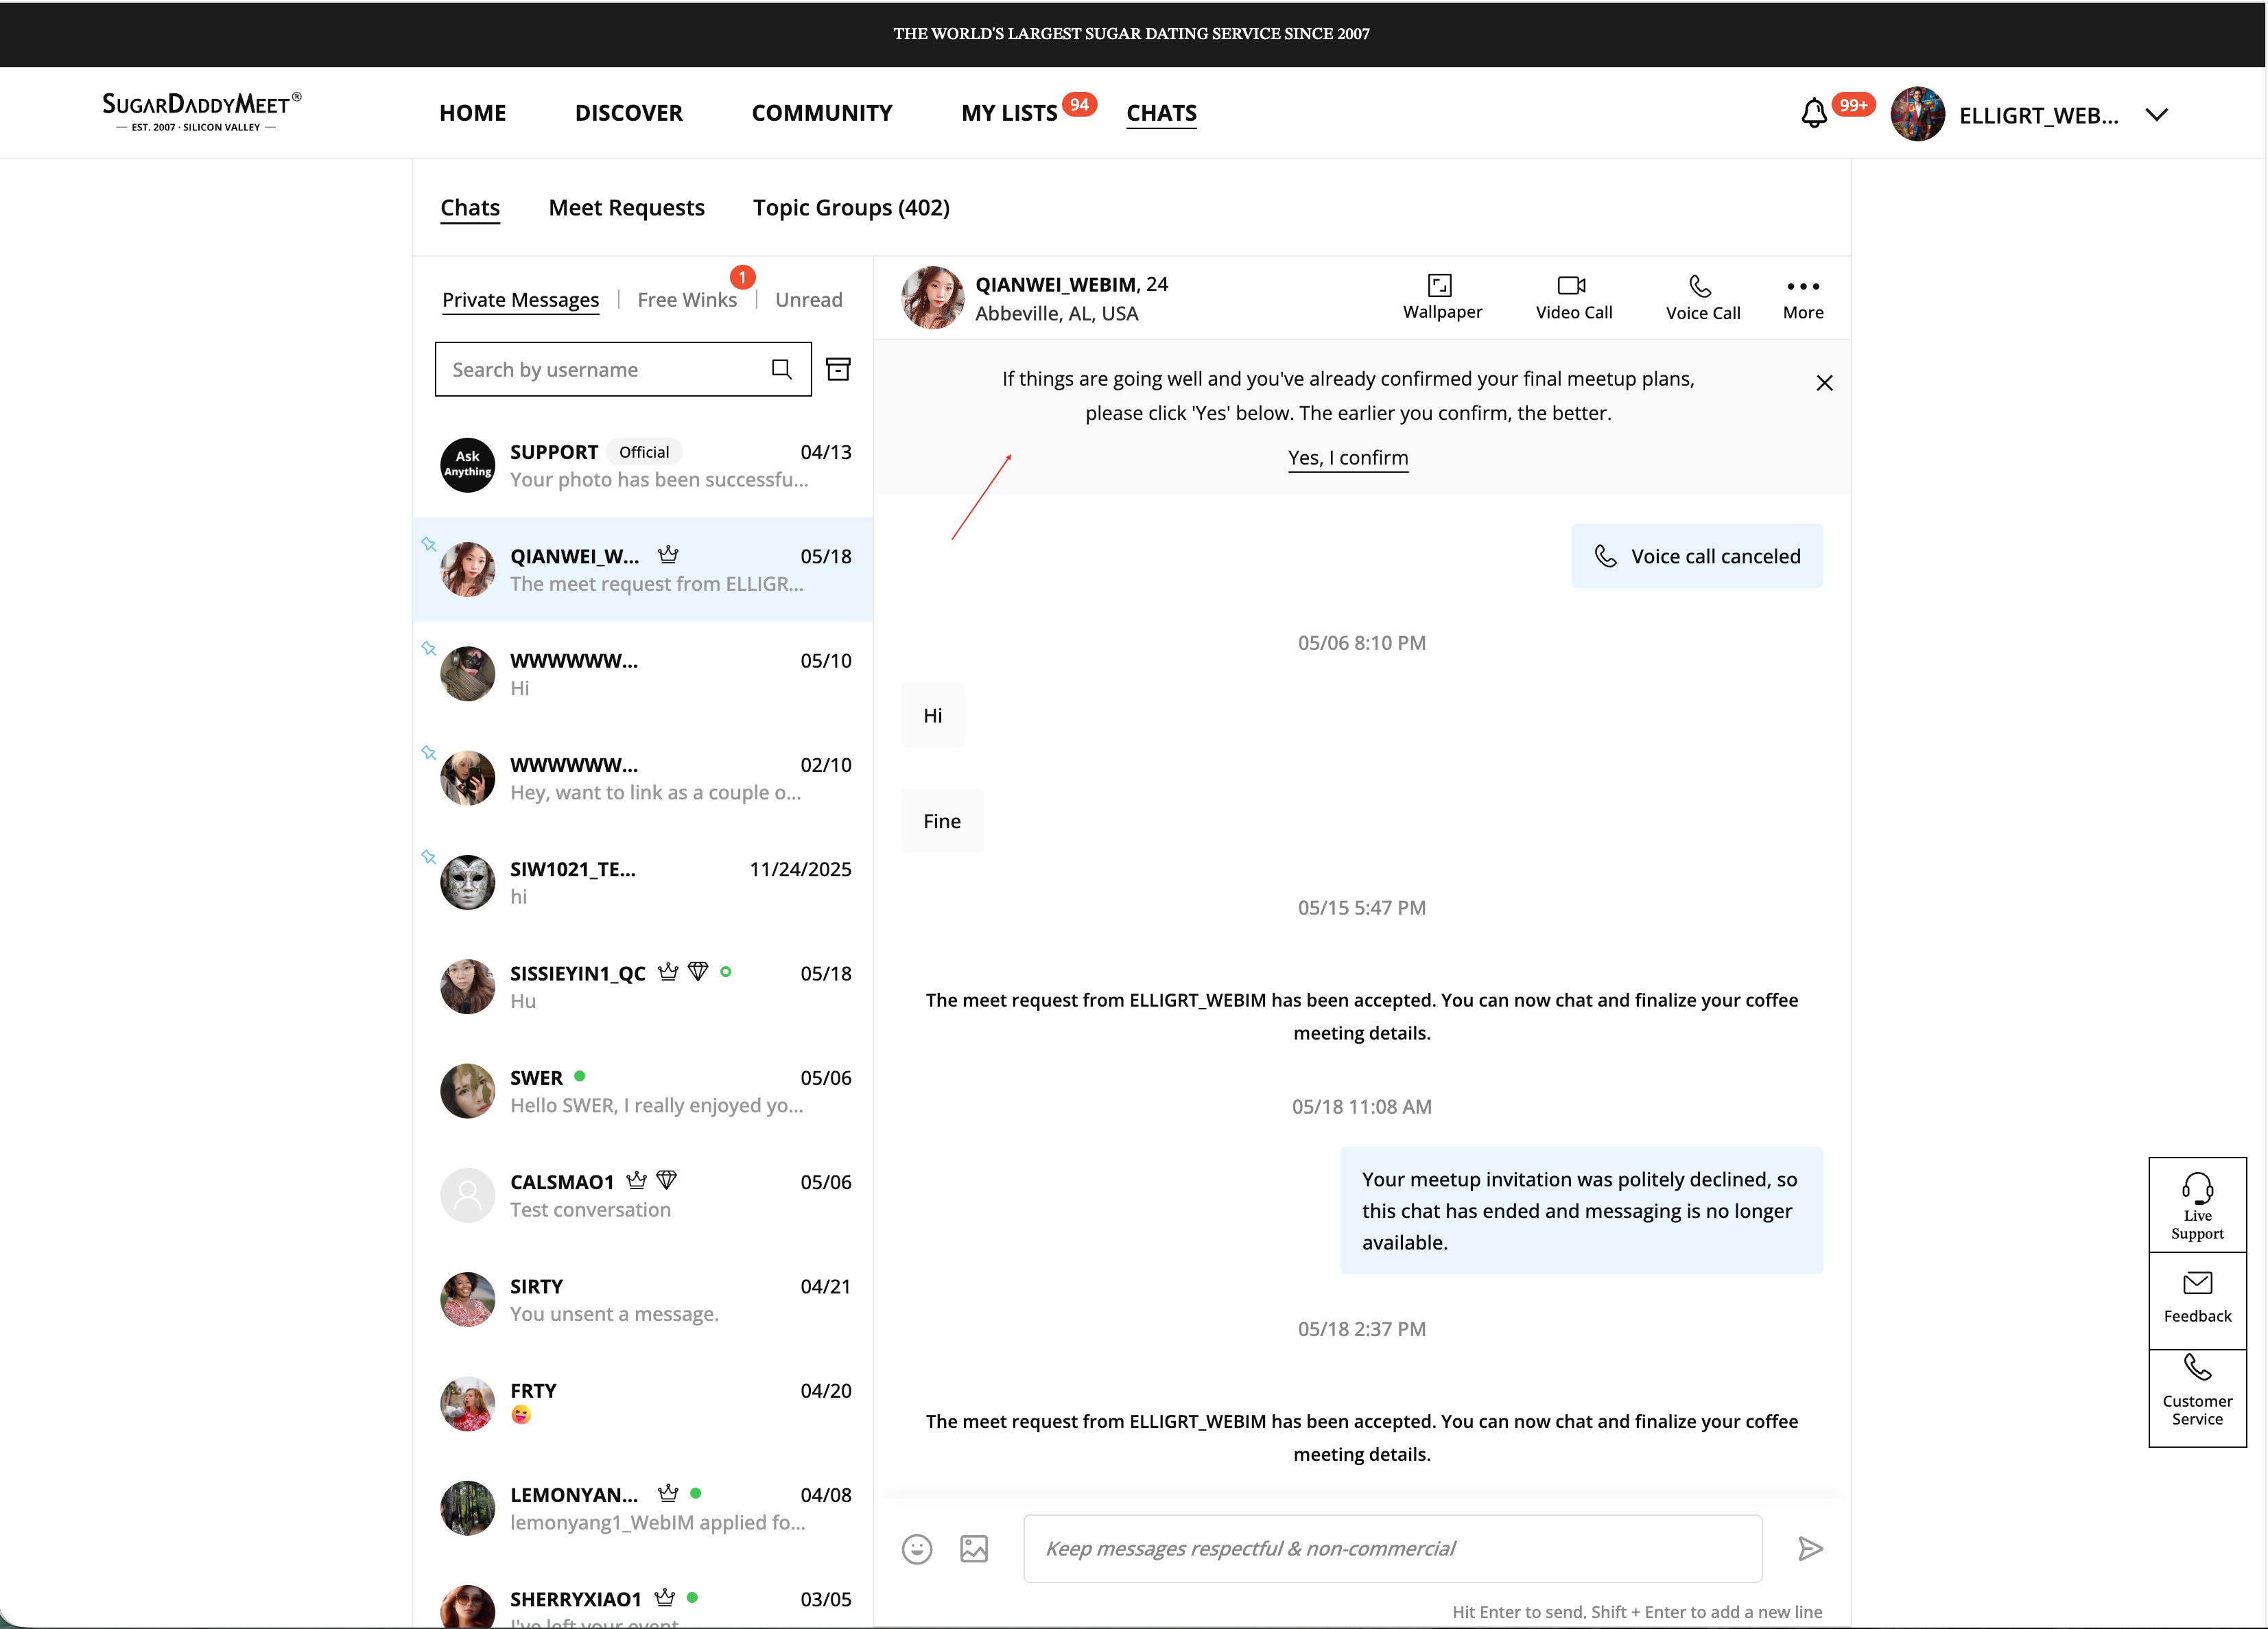Open the WWWWWW chat dated 05/10

(x=642, y=674)
